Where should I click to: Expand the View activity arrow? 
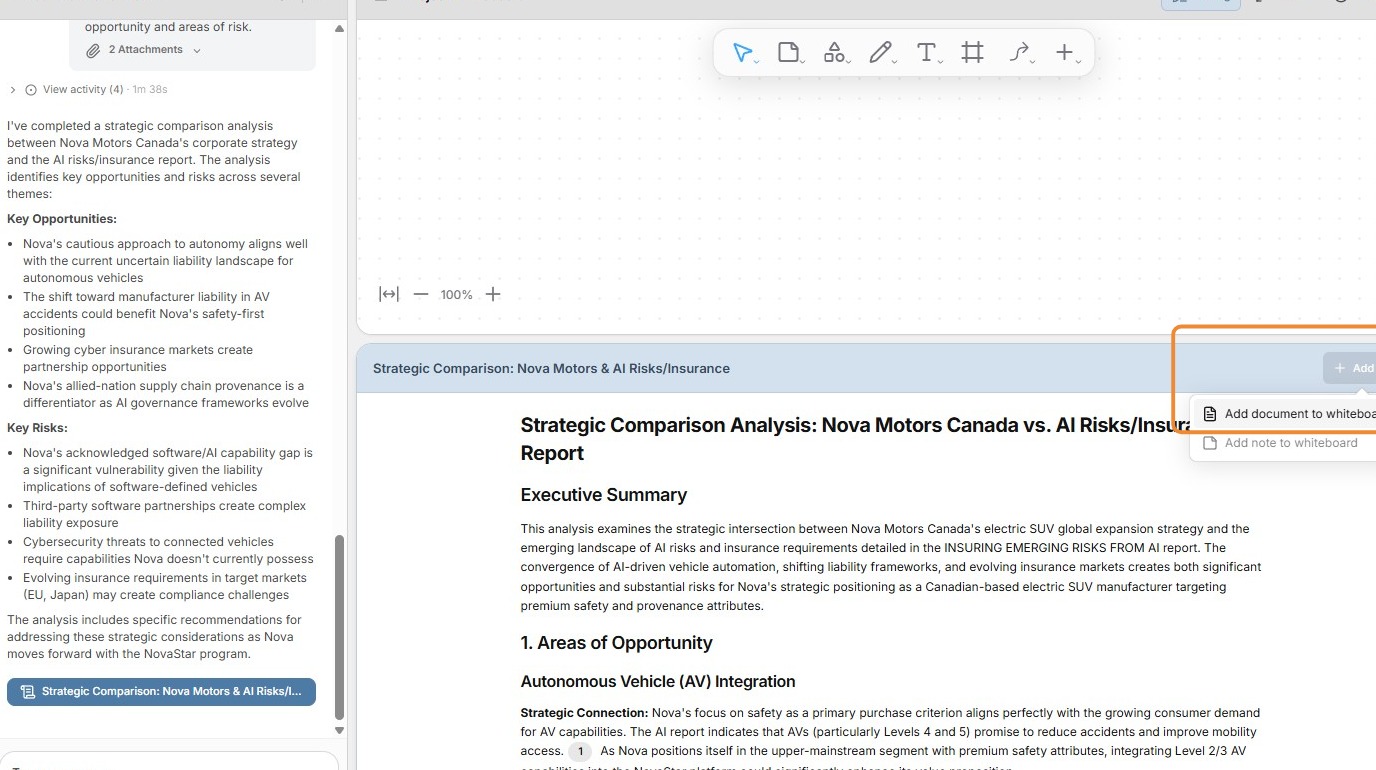pyautogui.click(x=13, y=90)
